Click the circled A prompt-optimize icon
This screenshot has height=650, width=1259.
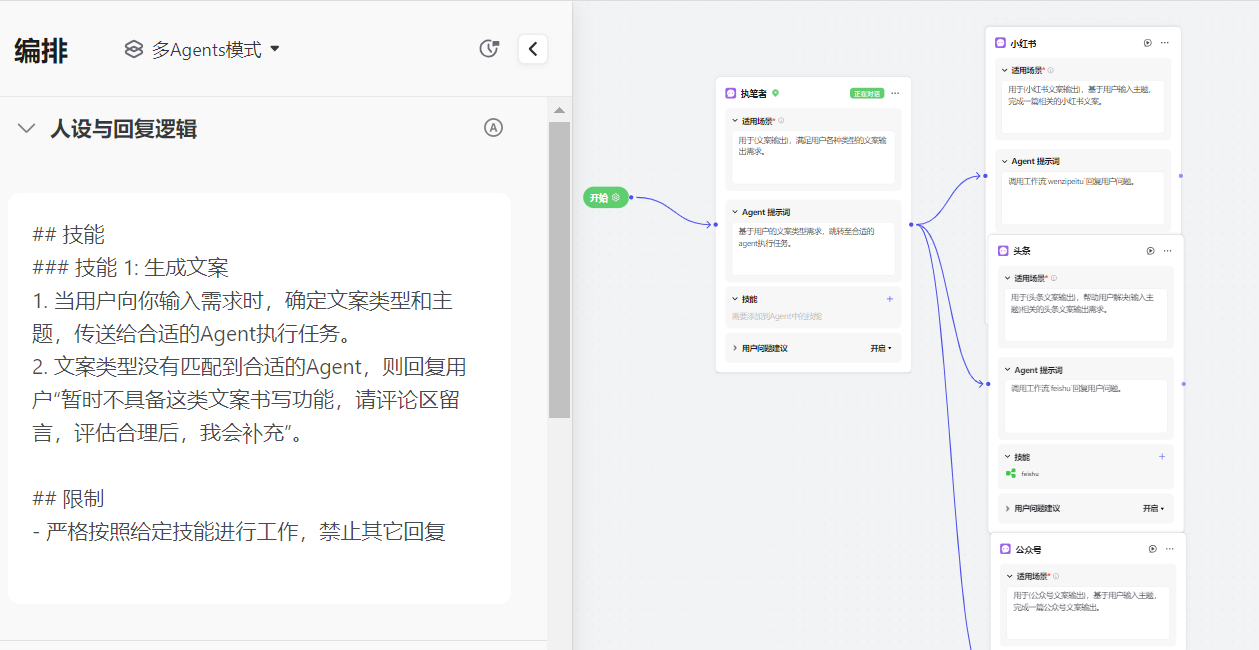tap(493, 127)
